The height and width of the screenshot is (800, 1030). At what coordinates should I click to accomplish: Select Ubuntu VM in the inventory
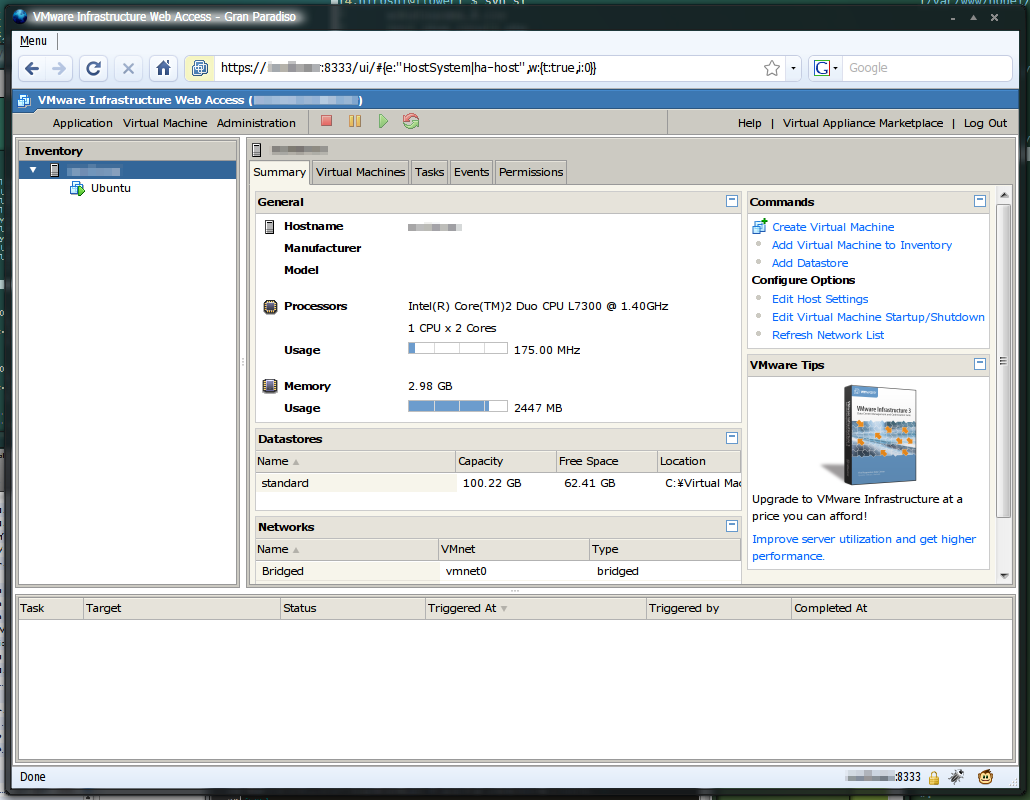(110, 188)
